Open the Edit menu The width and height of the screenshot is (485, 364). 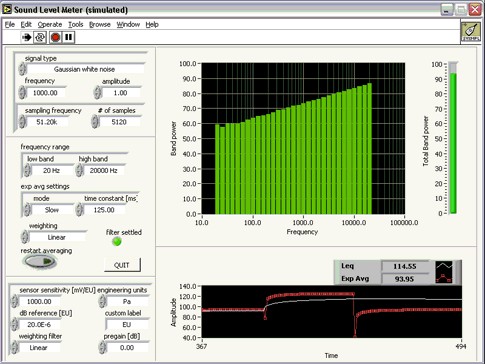(26, 24)
